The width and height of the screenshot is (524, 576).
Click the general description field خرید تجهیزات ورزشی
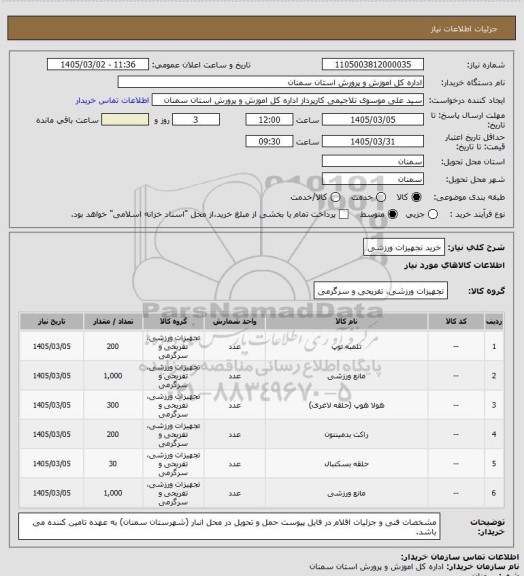coord(404,248)
